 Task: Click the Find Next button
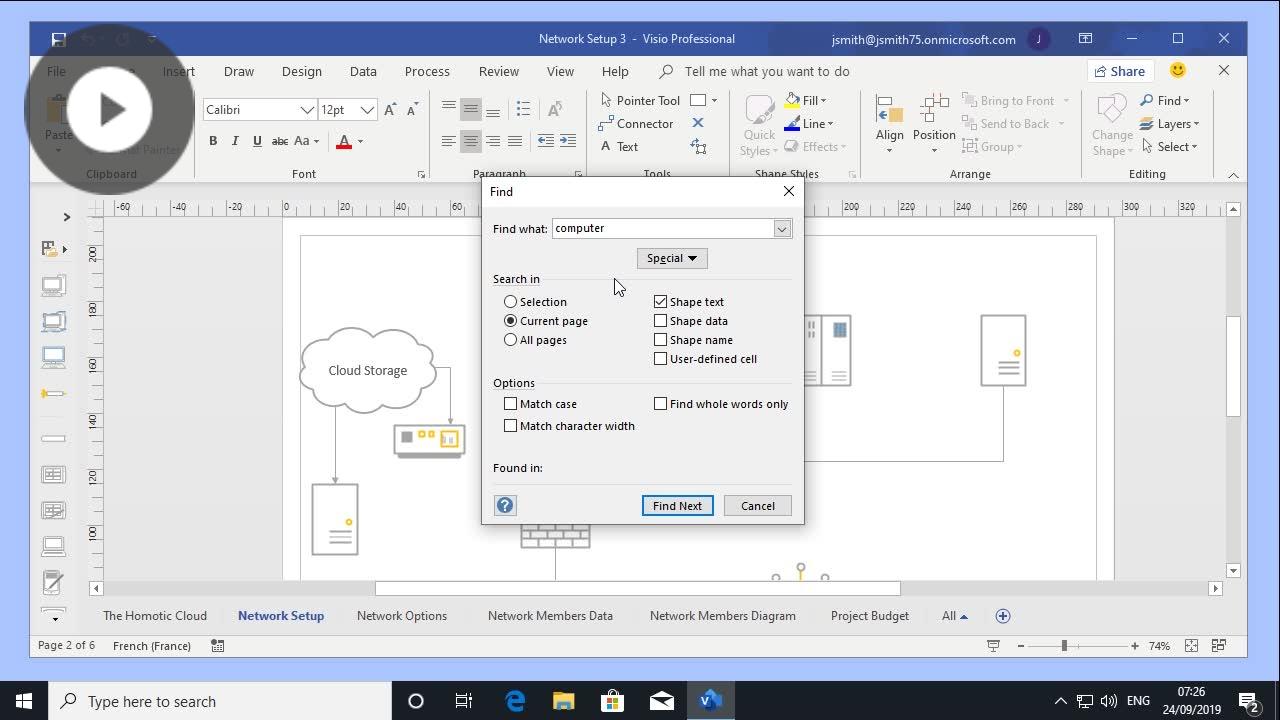click(677, 505)
